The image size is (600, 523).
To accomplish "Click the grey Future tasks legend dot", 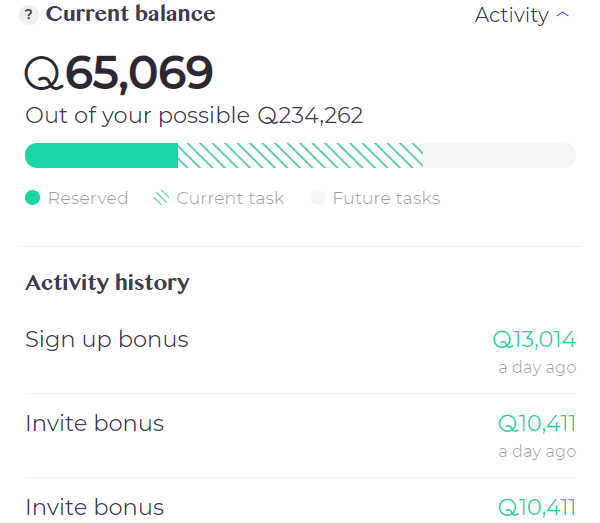I will [x=317, y=198].
